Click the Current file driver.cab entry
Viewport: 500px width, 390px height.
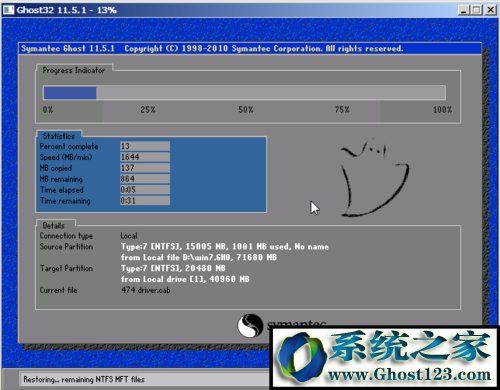coord(146,290)
